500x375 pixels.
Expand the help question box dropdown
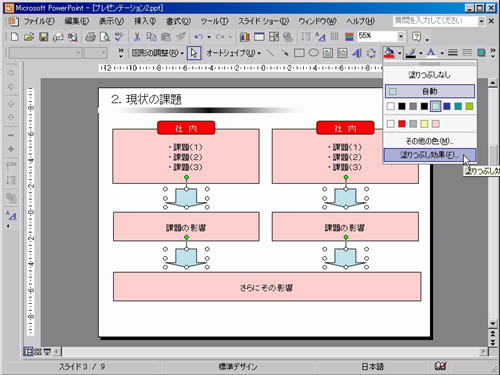click(481, 21)
